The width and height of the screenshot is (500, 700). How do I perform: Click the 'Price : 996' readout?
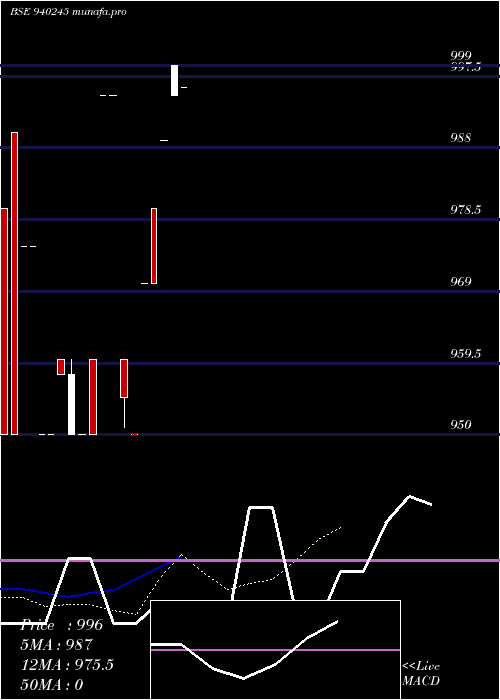pyautogui.click(x=62, y=625)
